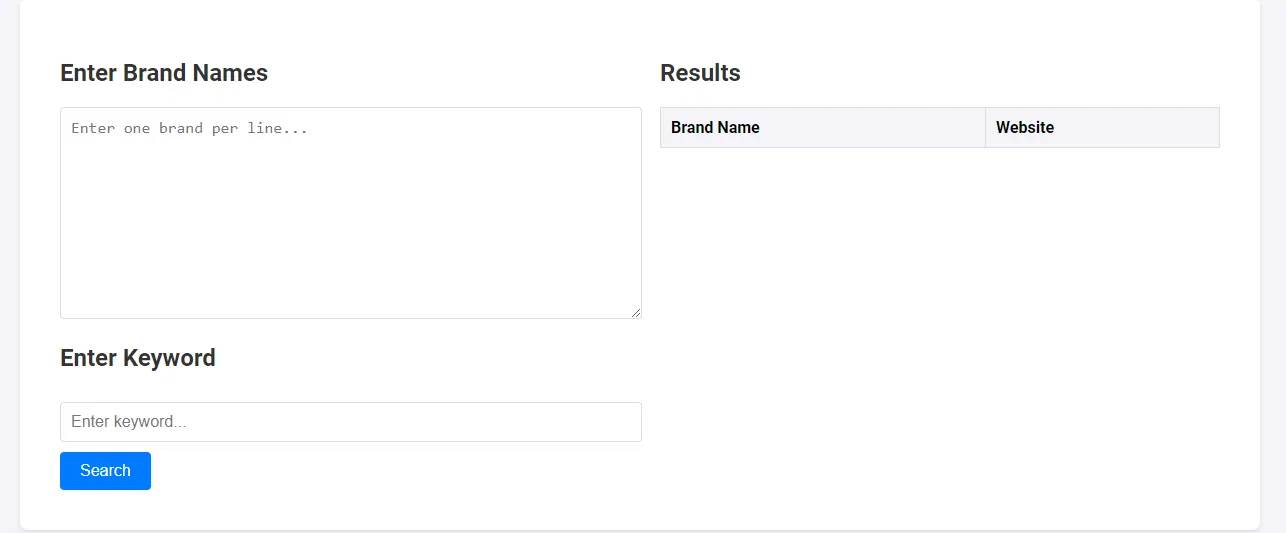The width and height of the screenshot is (1286, 533).
Task: Click the Results heading
Action: point(700,73)
